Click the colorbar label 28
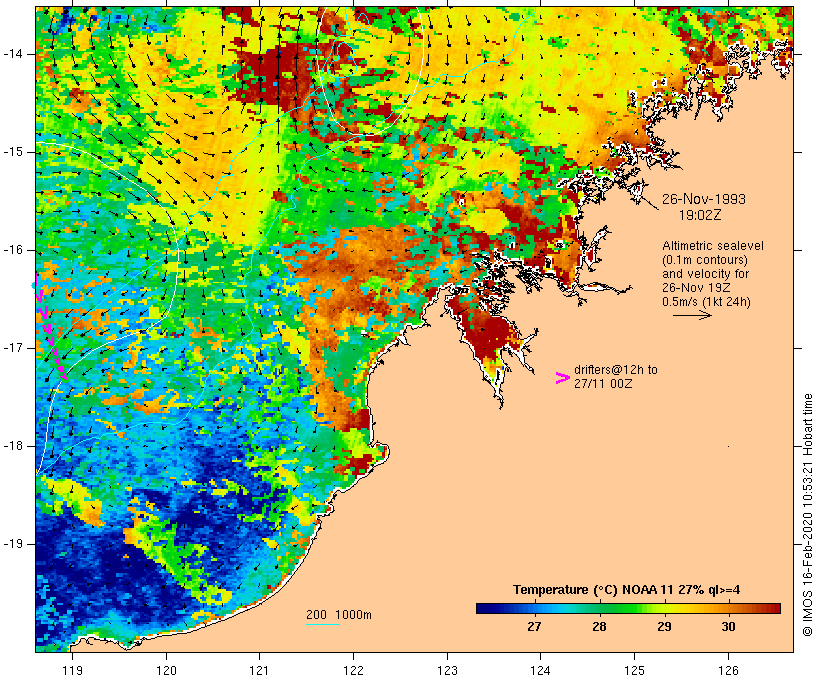The image size is (820, 680). [x=599, y=626]
